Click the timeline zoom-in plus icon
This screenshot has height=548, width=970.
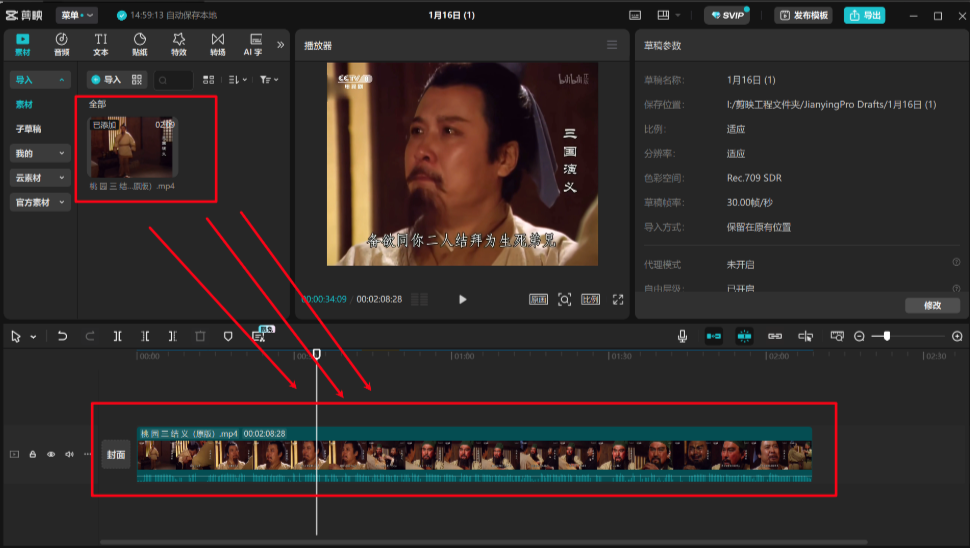pyautogui.click(x=957, y=337)
